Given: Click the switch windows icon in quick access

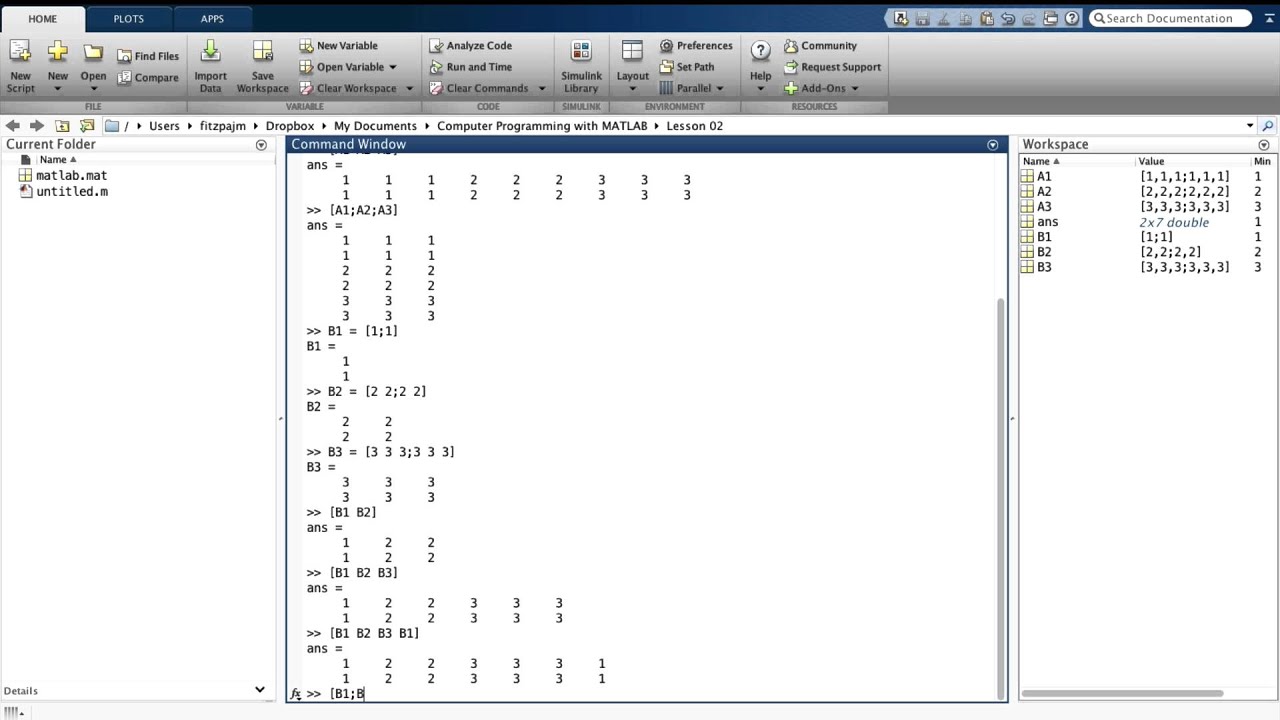Looking at the screenshot, I should tap(1050, 18).
